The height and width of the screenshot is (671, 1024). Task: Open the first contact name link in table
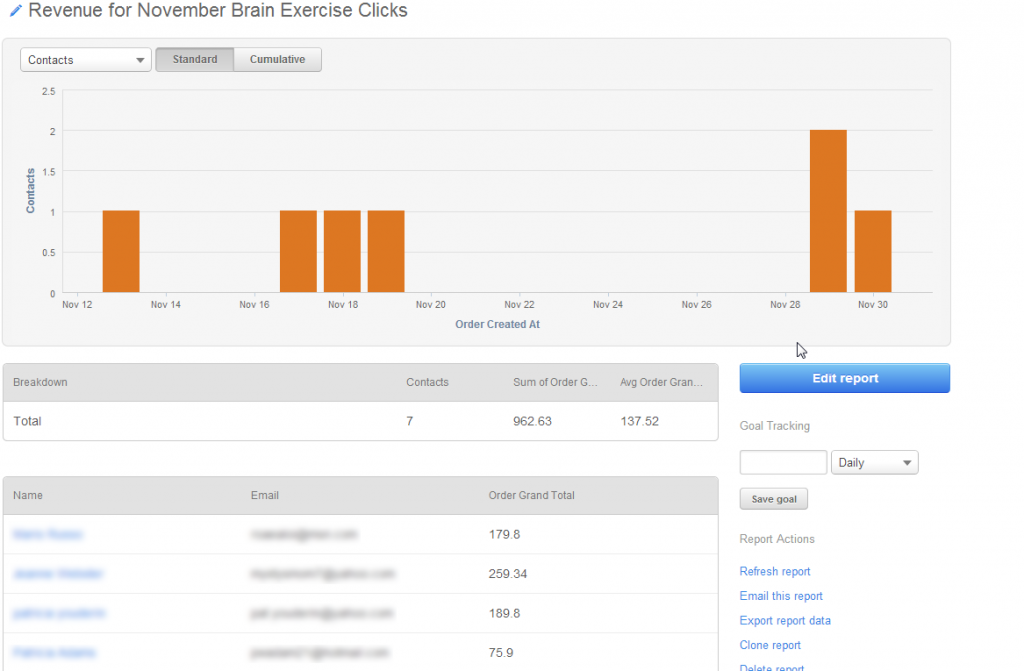coord(48,535)
